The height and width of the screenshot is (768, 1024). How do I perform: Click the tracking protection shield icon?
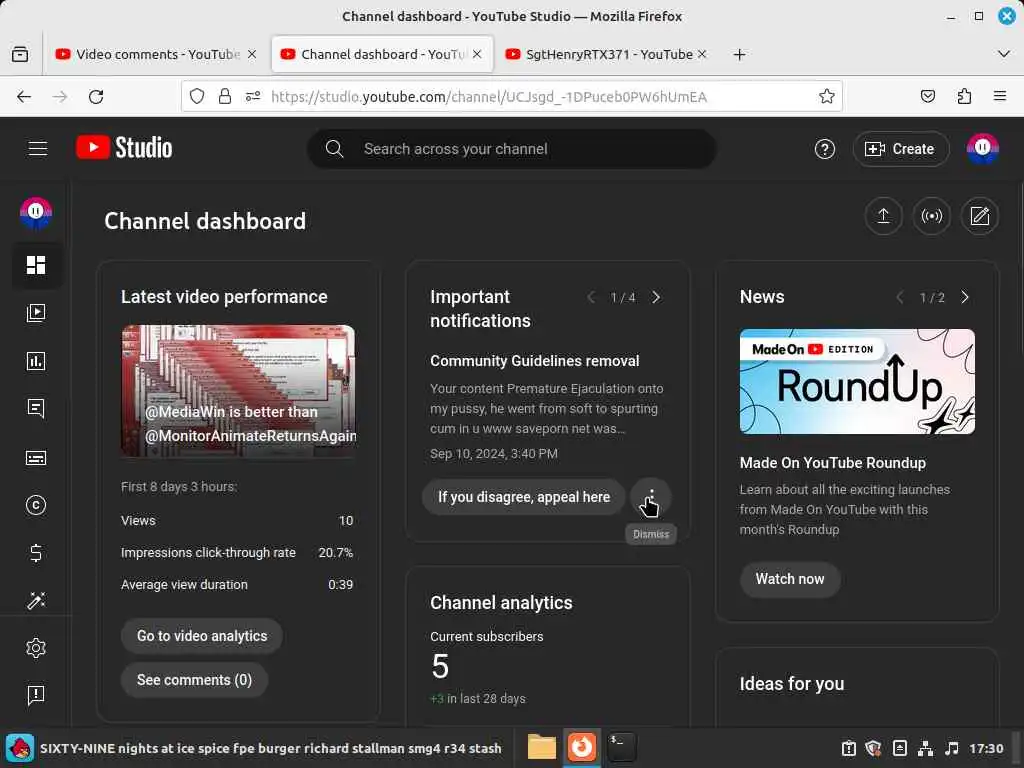(197, 97)
